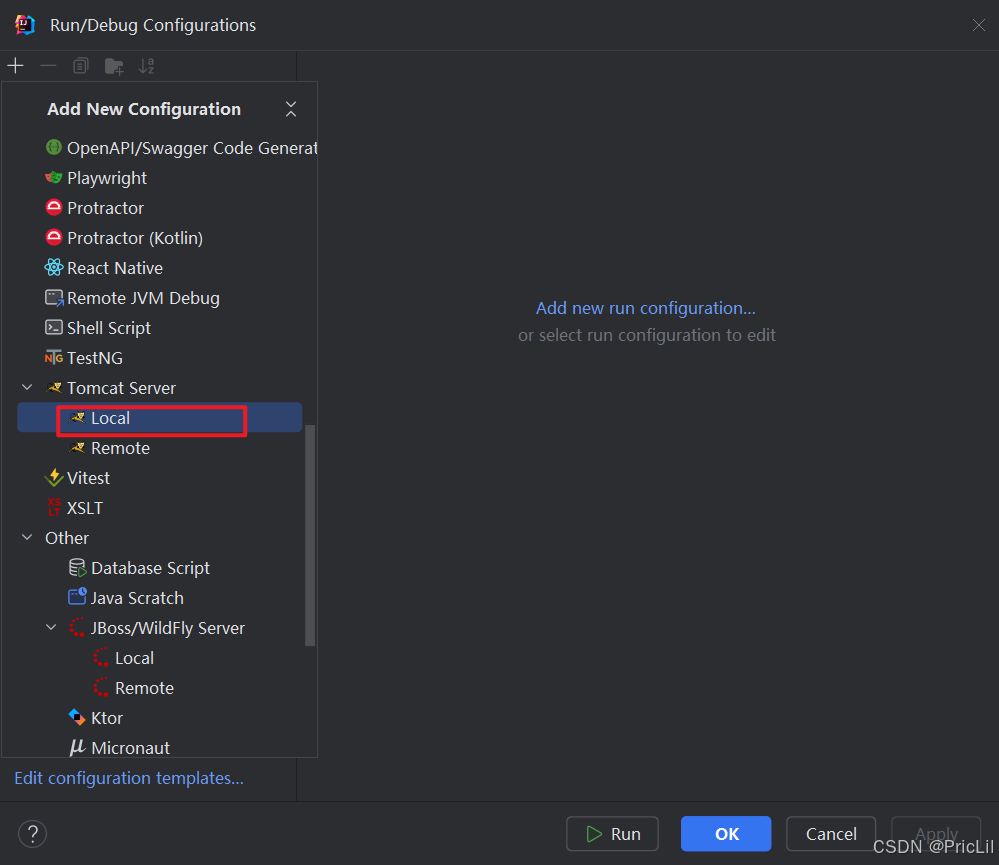Viewport: 999px width, 865px height.
Task: Click the help question mark icon
Action: coord(32,833)
